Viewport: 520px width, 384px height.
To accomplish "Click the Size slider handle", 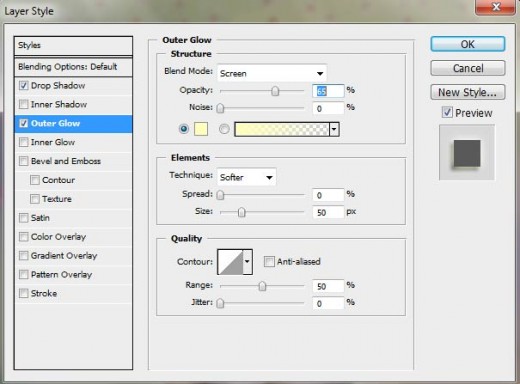I will point(242,212).
